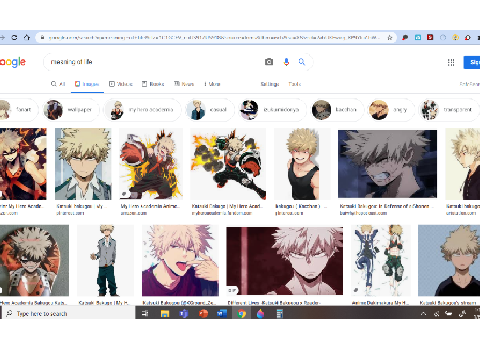Apply the casual filter chip
This screenshot has width=480, height=360.
click(x=210, y=110)
